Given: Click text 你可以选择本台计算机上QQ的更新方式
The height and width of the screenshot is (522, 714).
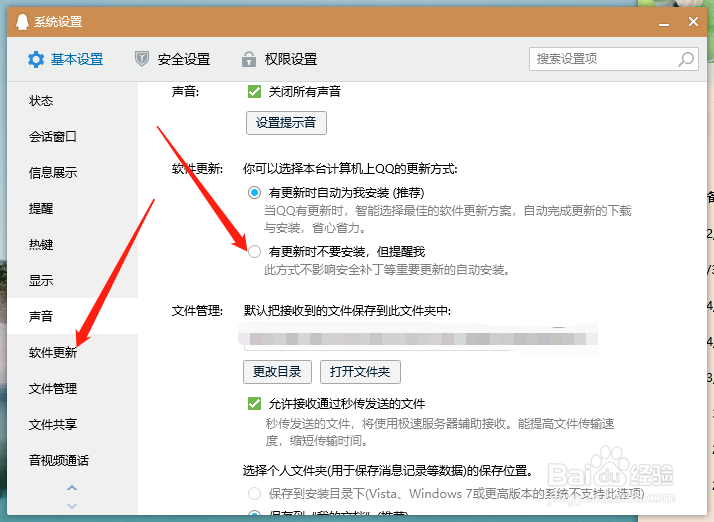Looking at the screenshot, I should 350,169.
